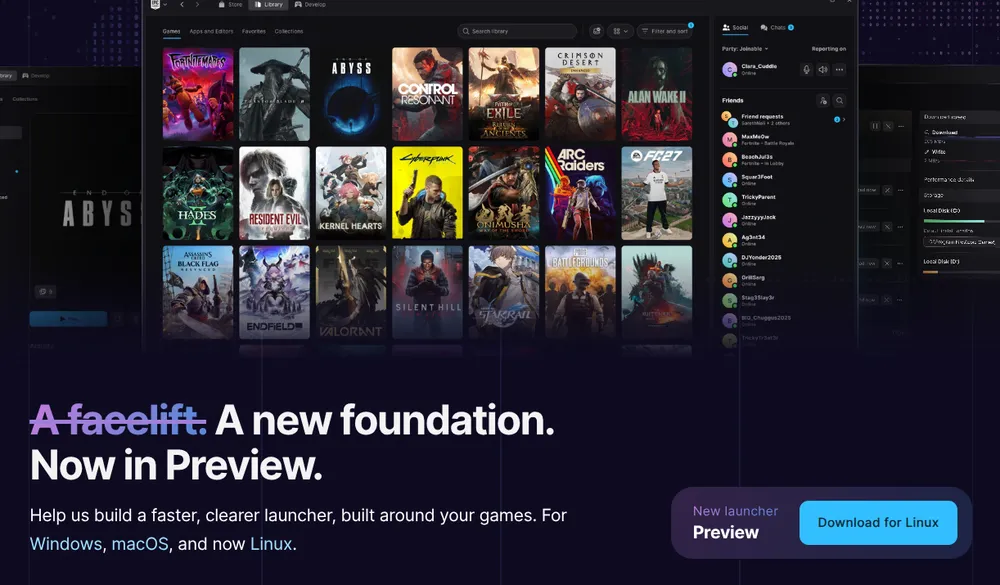The image size is (1000, 585).
Task: Open the Fortnitemares game tile
Action: [198, 94]
